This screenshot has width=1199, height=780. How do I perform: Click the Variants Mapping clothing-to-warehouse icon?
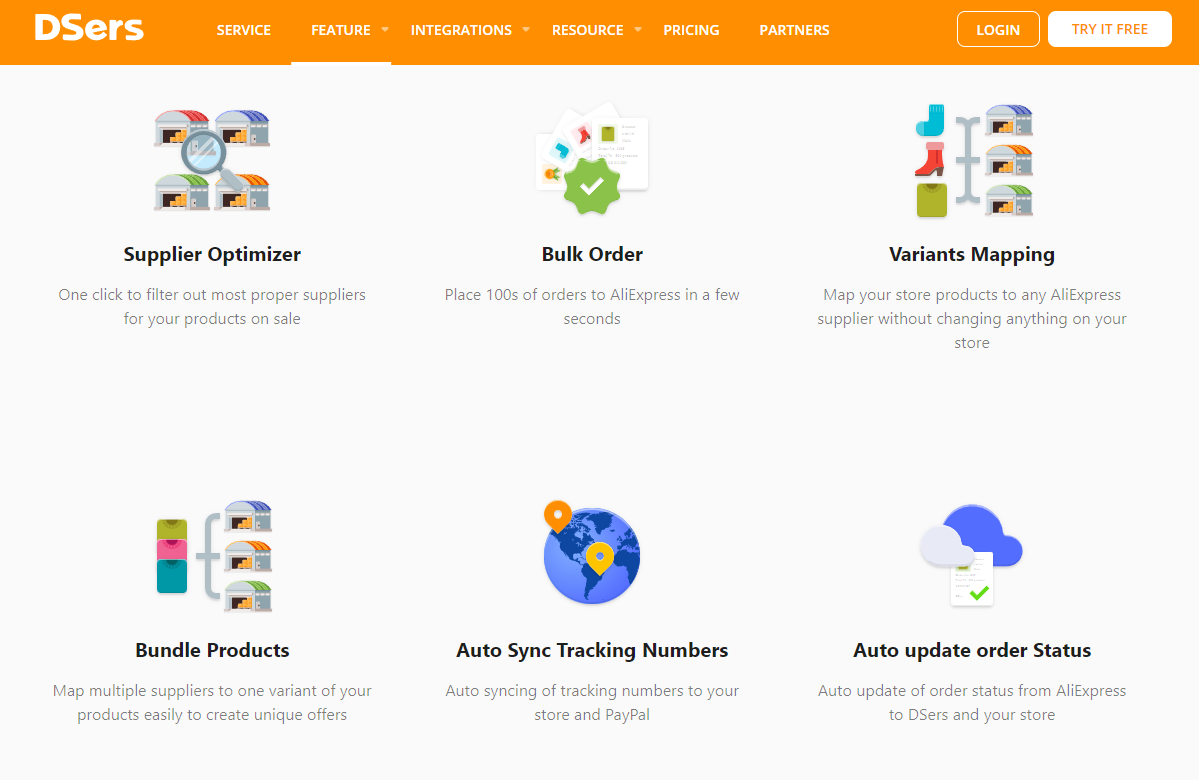pyautogui.click(x=973, y=161)
